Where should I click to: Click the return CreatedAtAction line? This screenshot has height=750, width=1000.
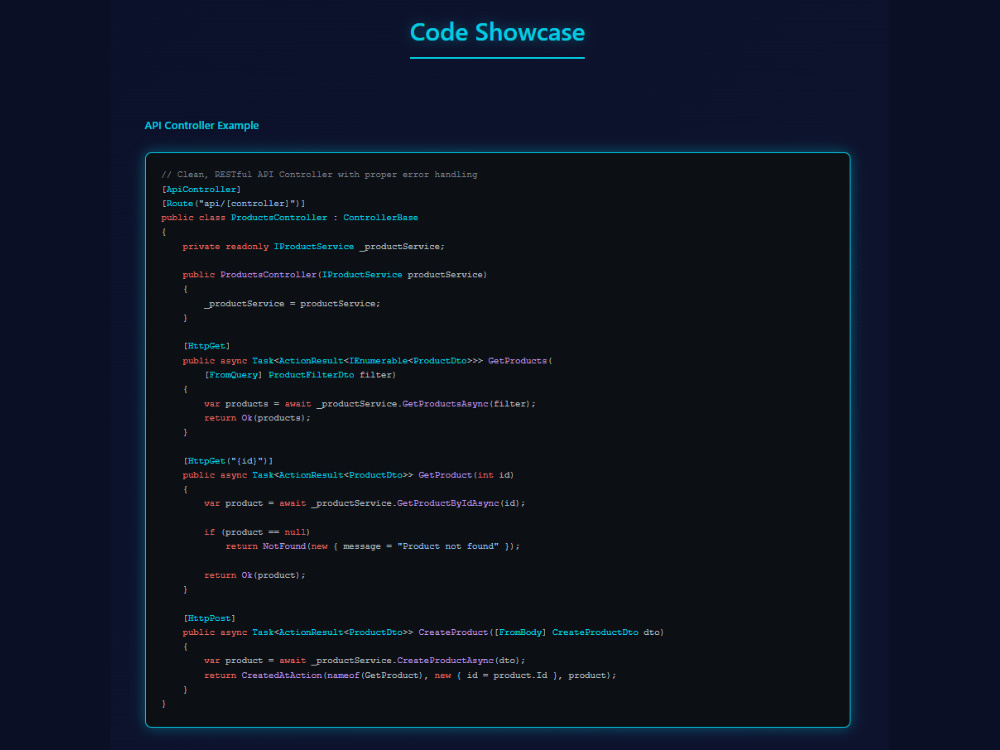pyautogui.click(x=410, y=675)
